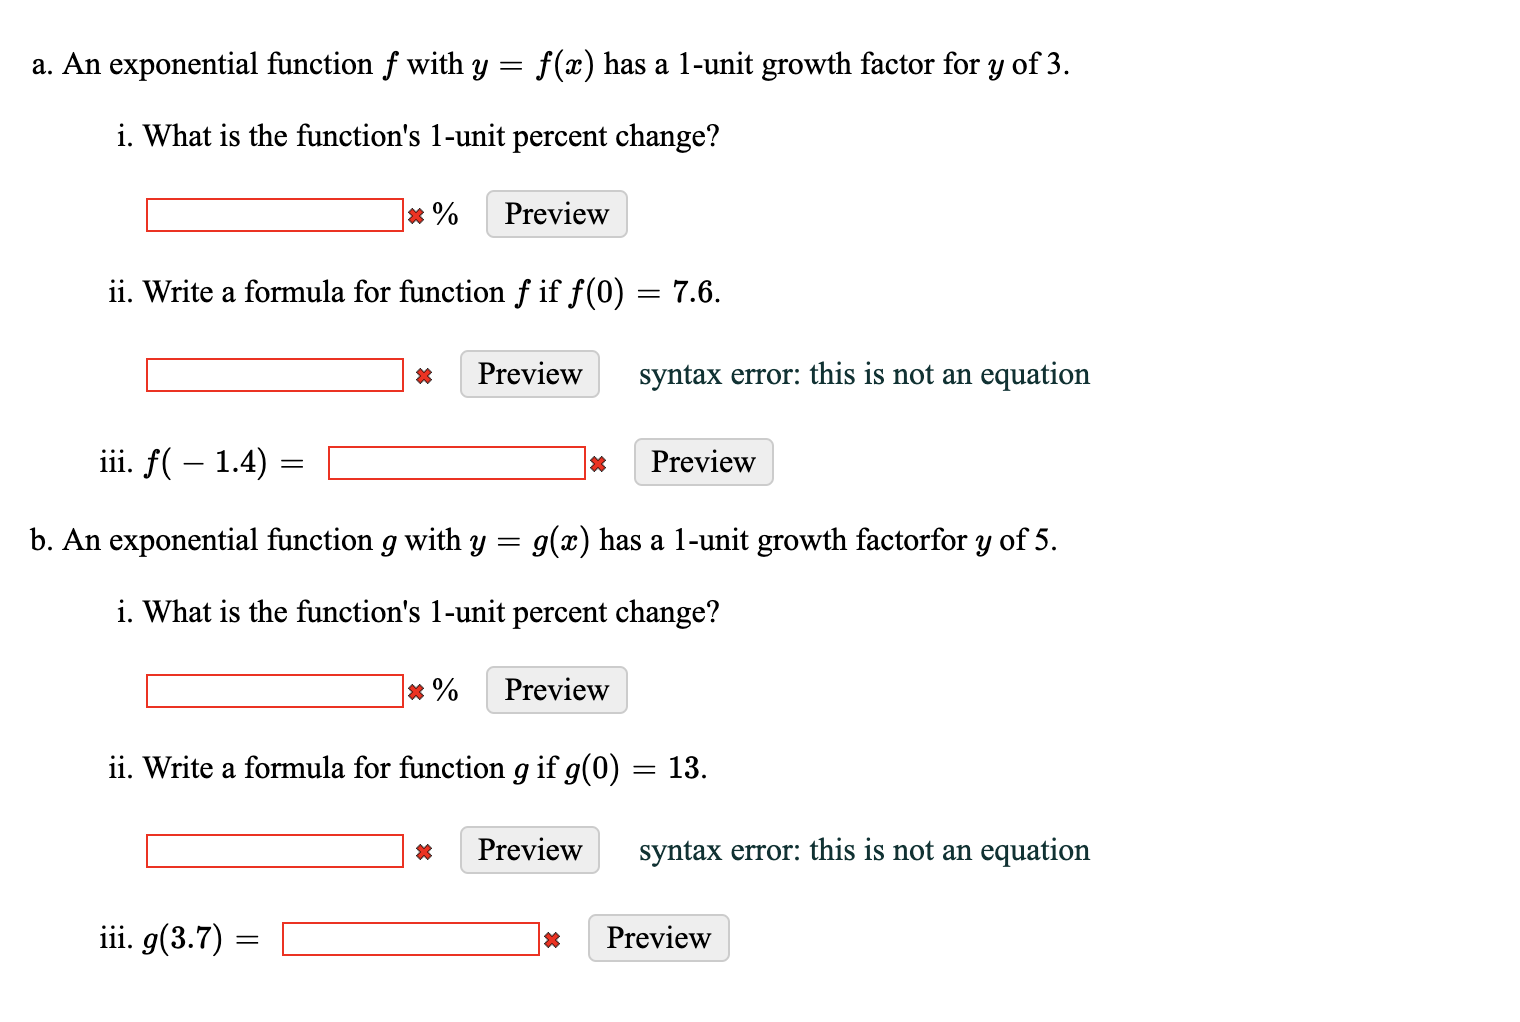Image resolution: width=1520 pixels, height=1022 pixels.
Task: Click Preview beside the g(3.7) input
Action: [658, 938]
